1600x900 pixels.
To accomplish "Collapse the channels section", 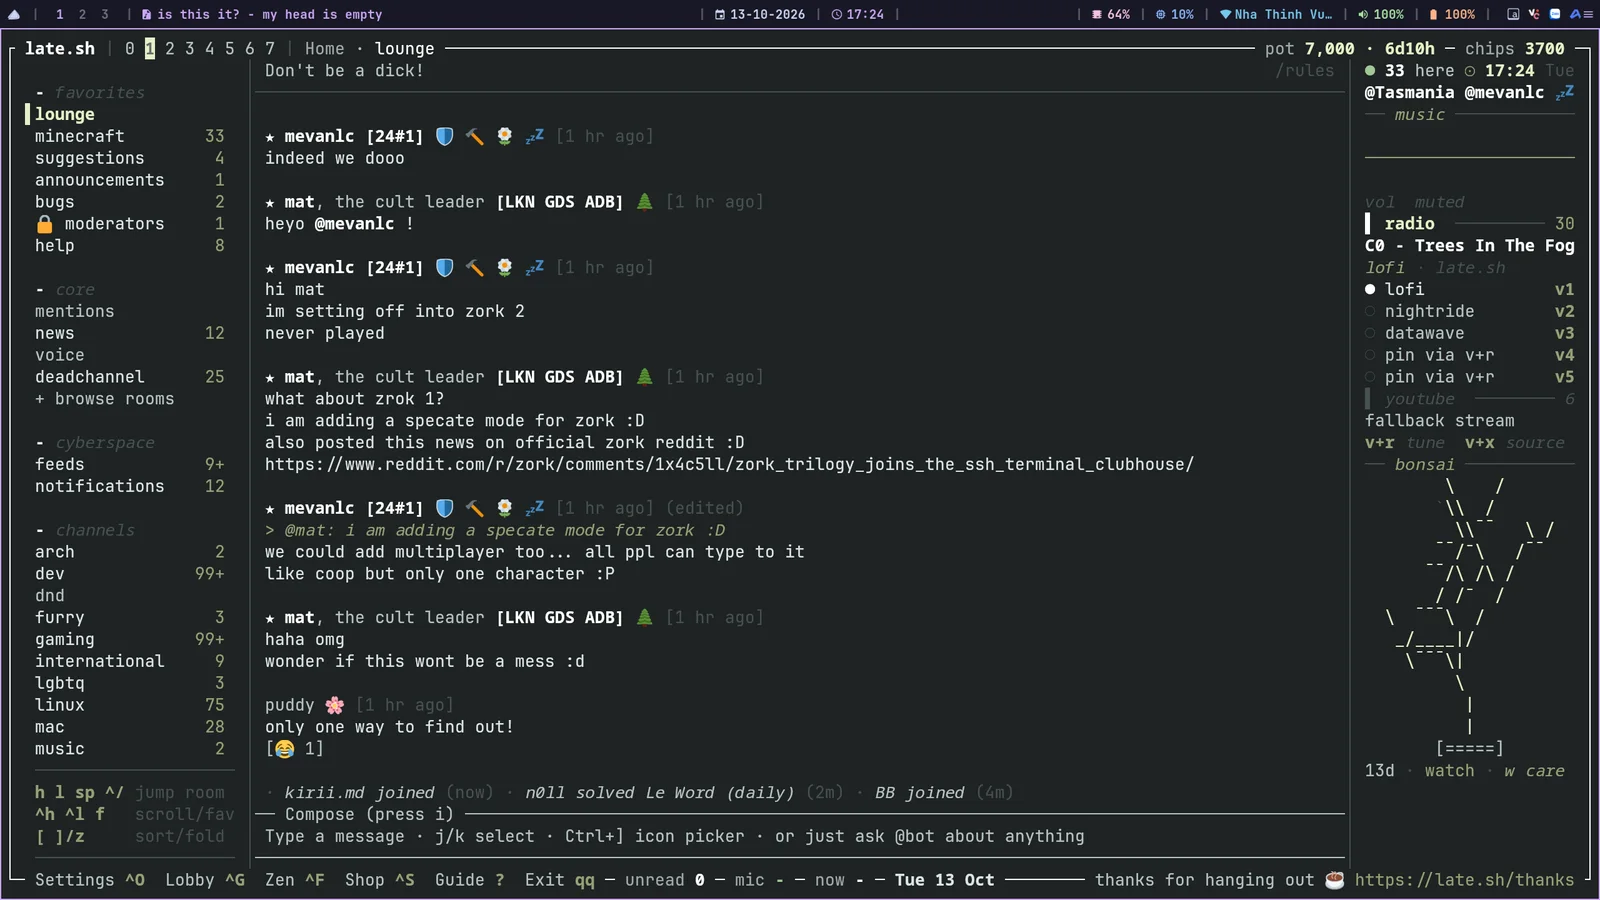I will coord(85,530).
